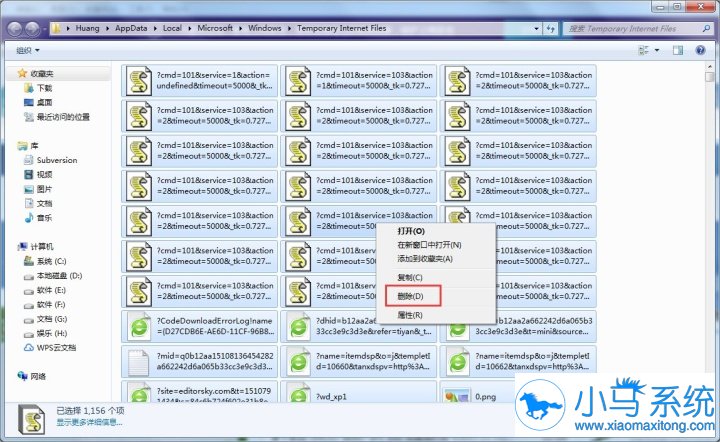Click the scroll up arrow of file list
Viewport: 720px width, 442px height.
709,67
